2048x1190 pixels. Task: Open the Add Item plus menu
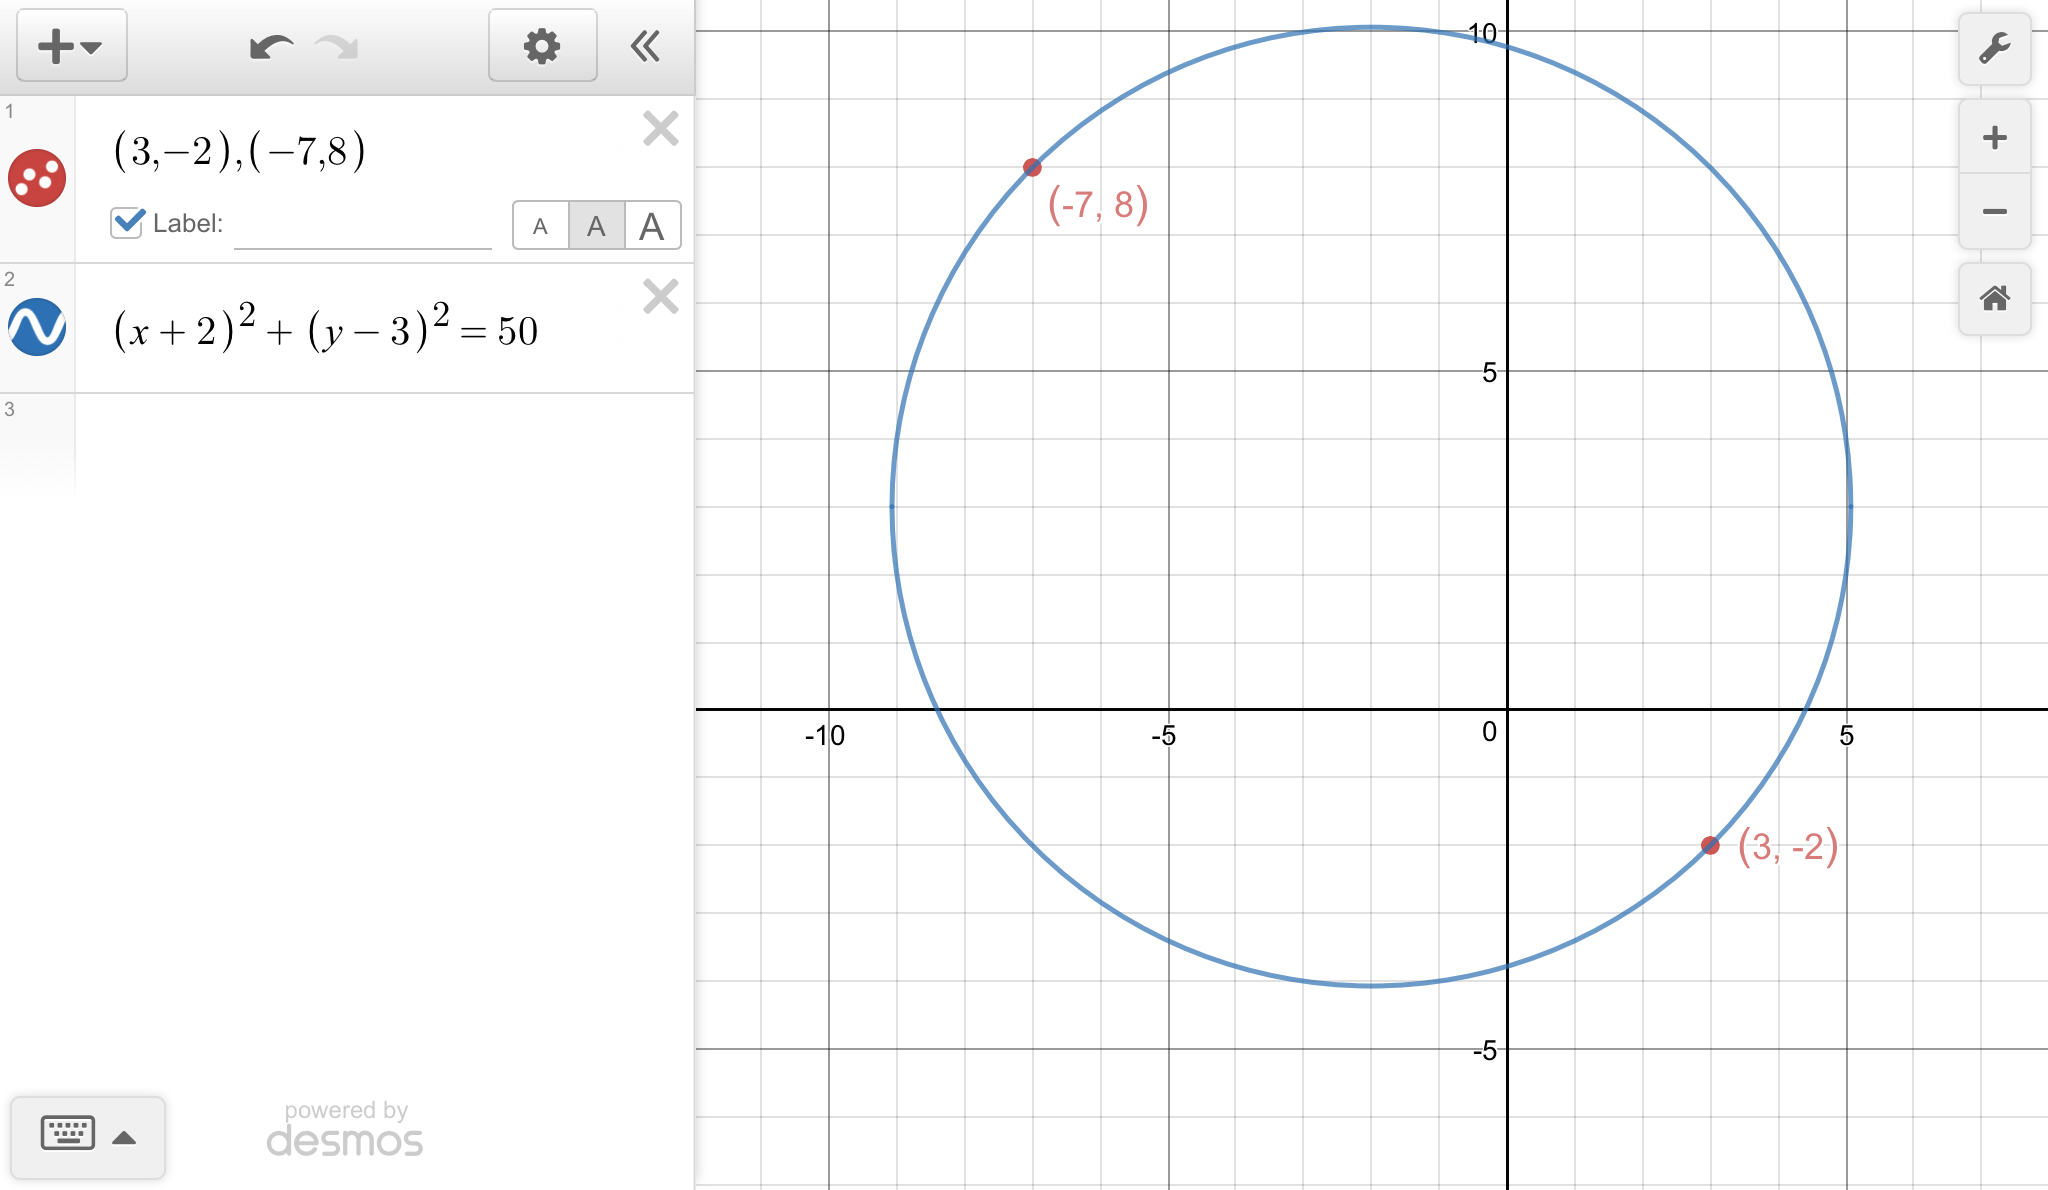pyautogui.click(x=71, y=46)
